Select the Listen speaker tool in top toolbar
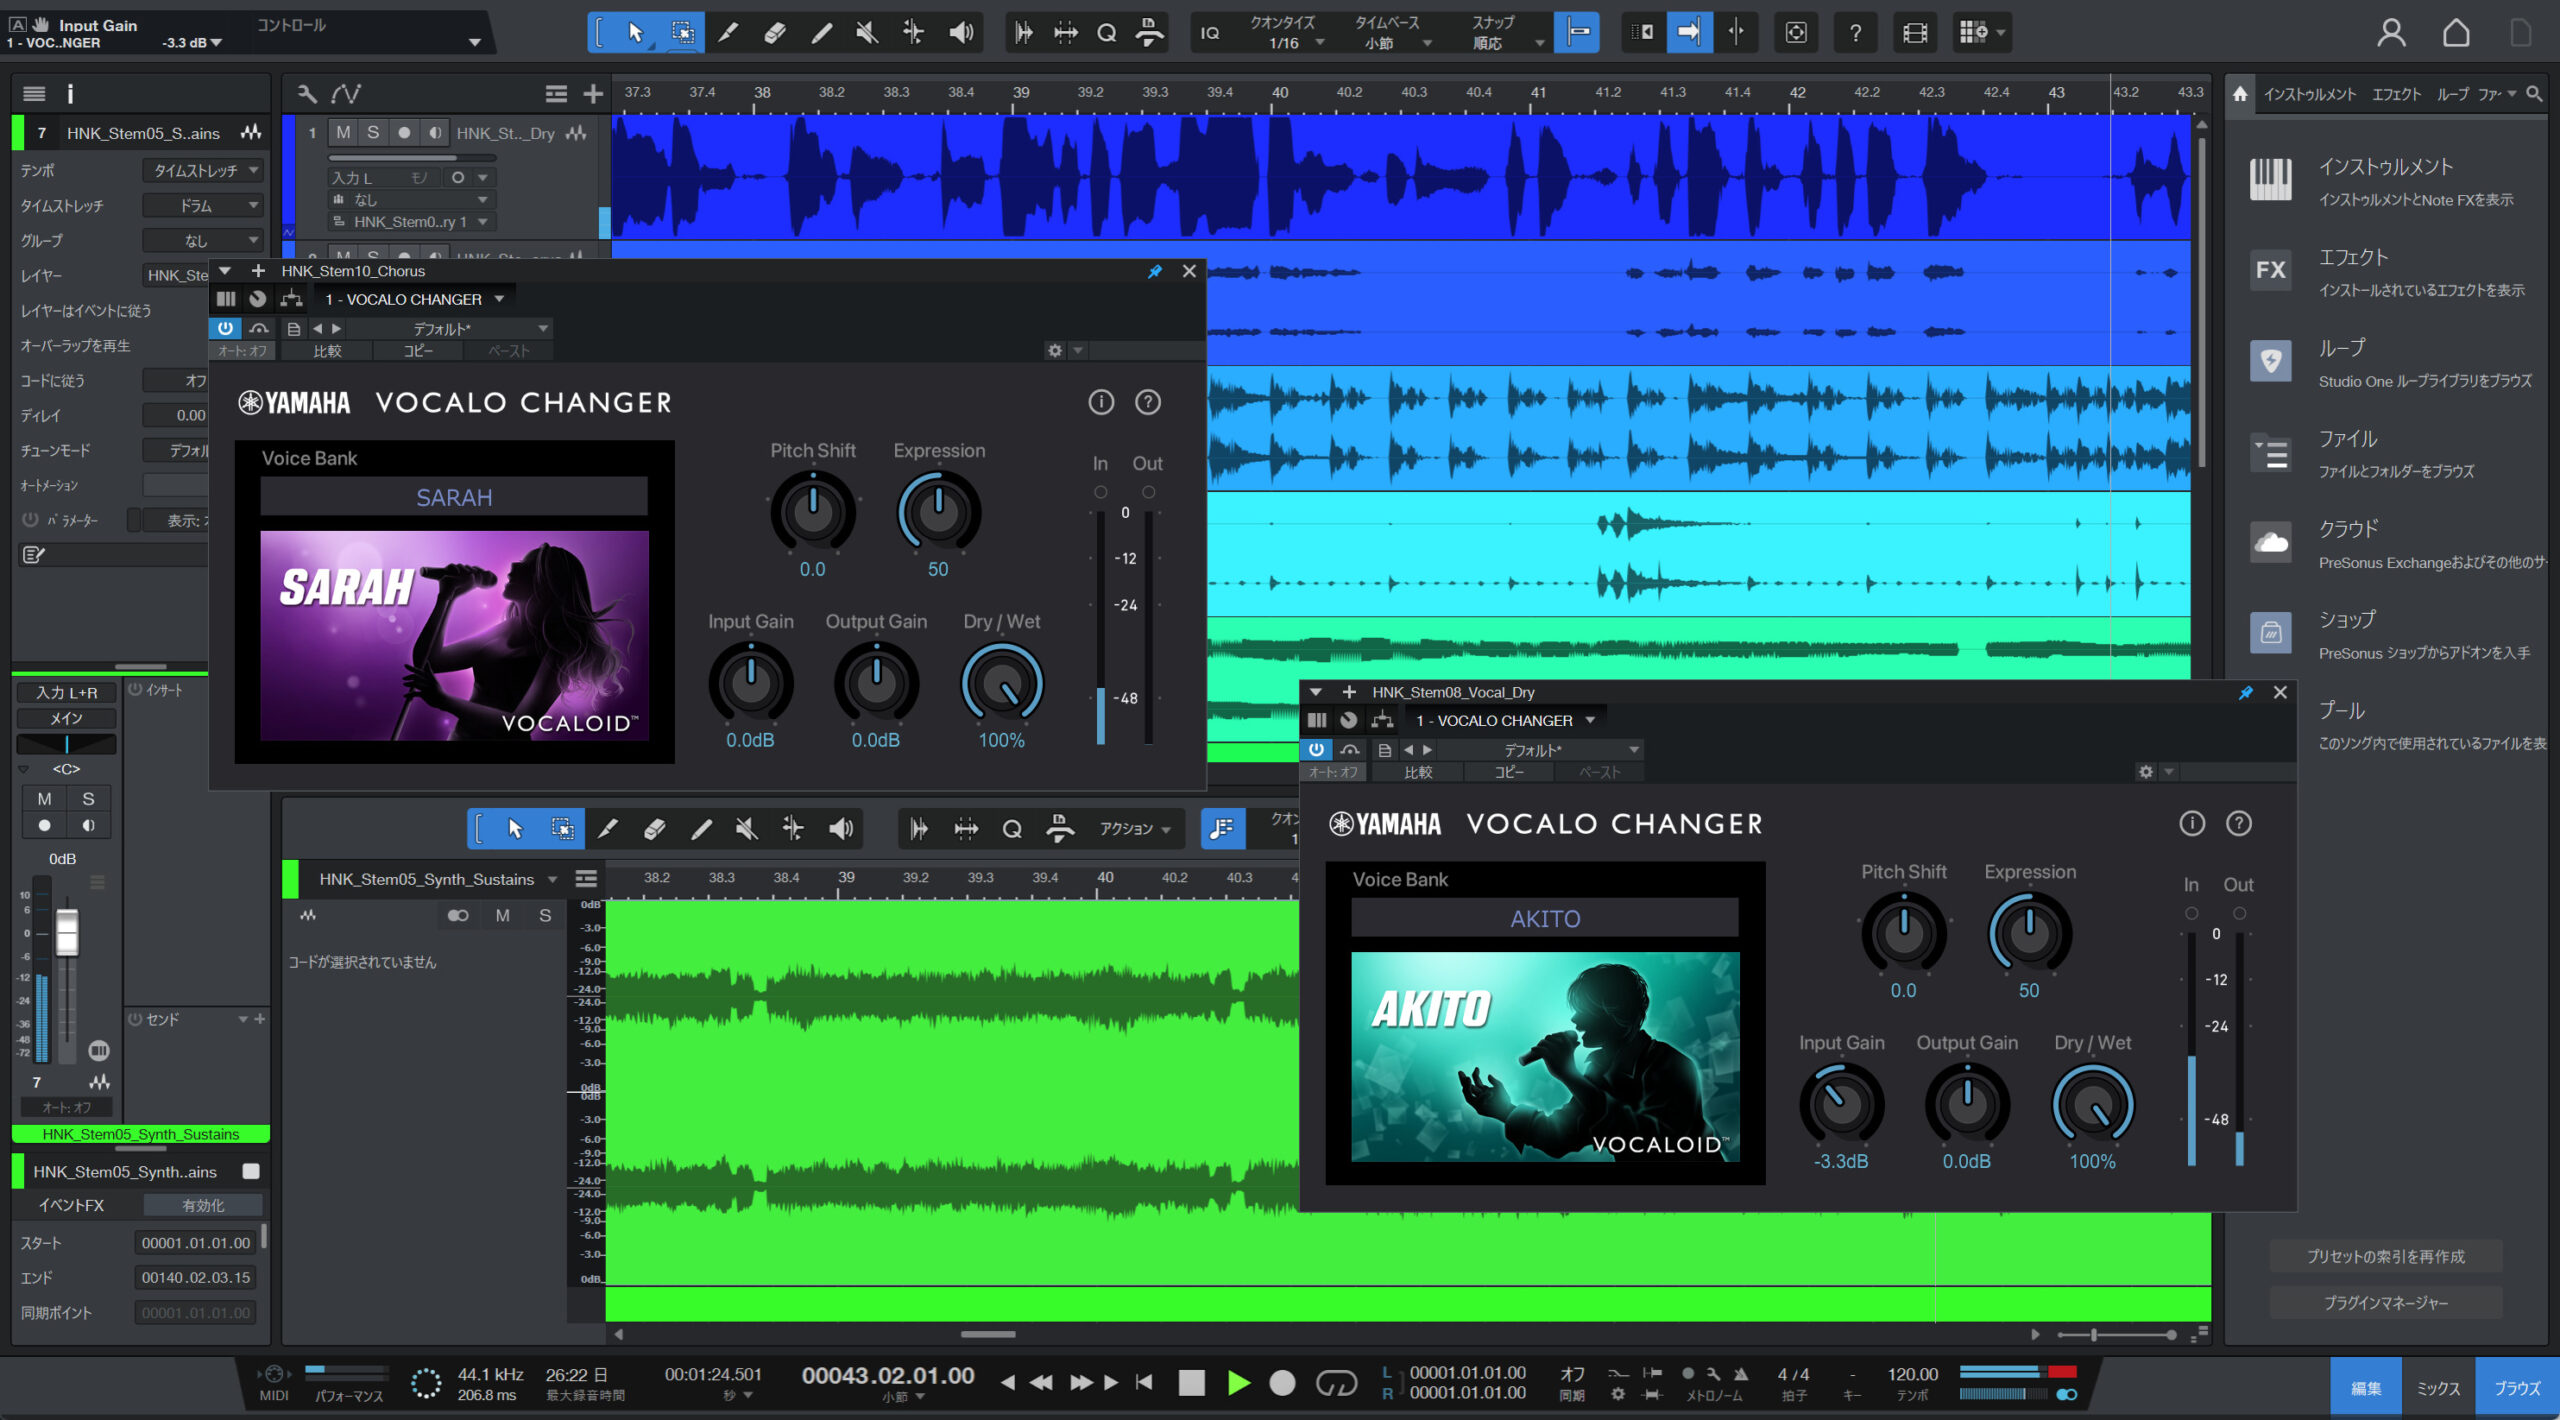The width and height of the screenshot is (2560, 1420). (x=961, y=33)
